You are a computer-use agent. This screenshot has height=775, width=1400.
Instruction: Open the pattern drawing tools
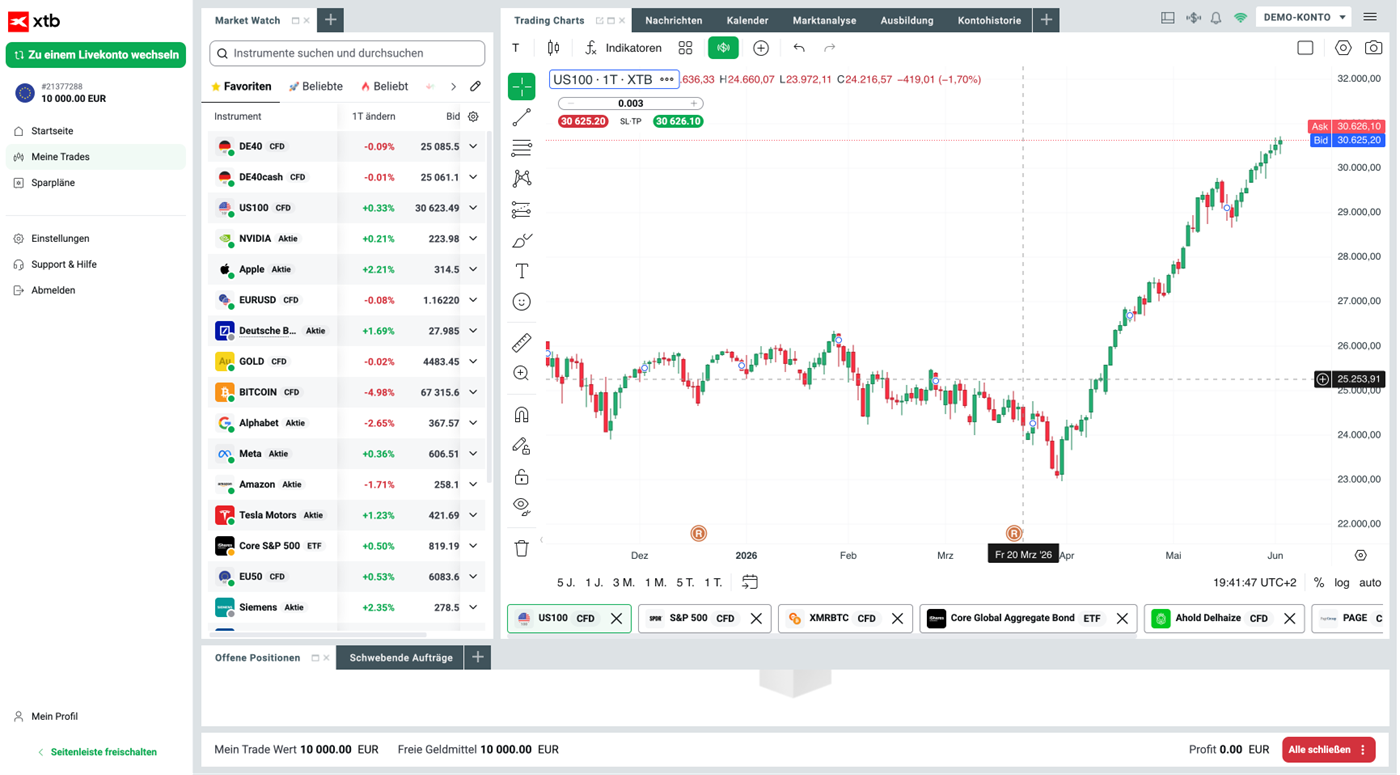521,179
